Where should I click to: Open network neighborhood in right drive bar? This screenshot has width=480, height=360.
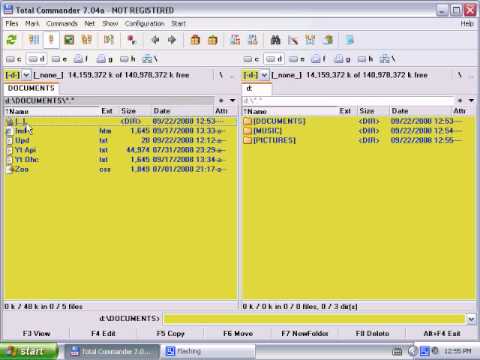coord(387,59)
